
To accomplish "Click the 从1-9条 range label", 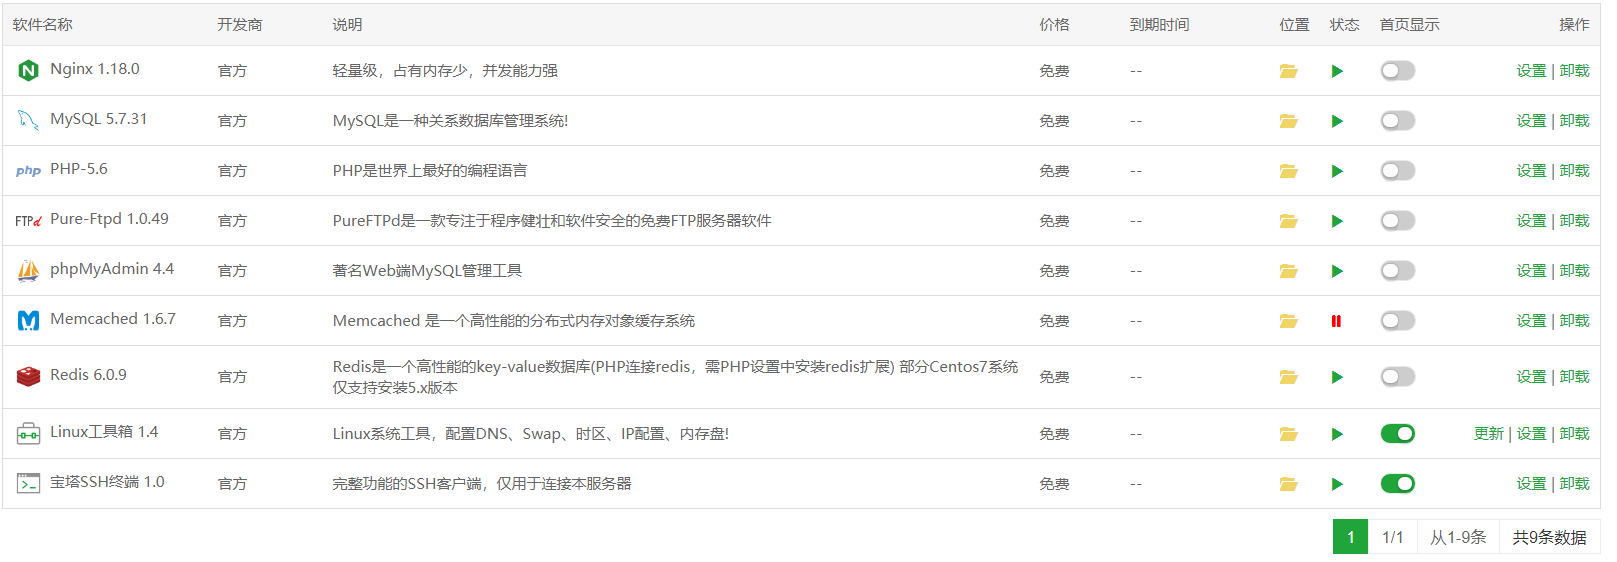I will 1458,537.
